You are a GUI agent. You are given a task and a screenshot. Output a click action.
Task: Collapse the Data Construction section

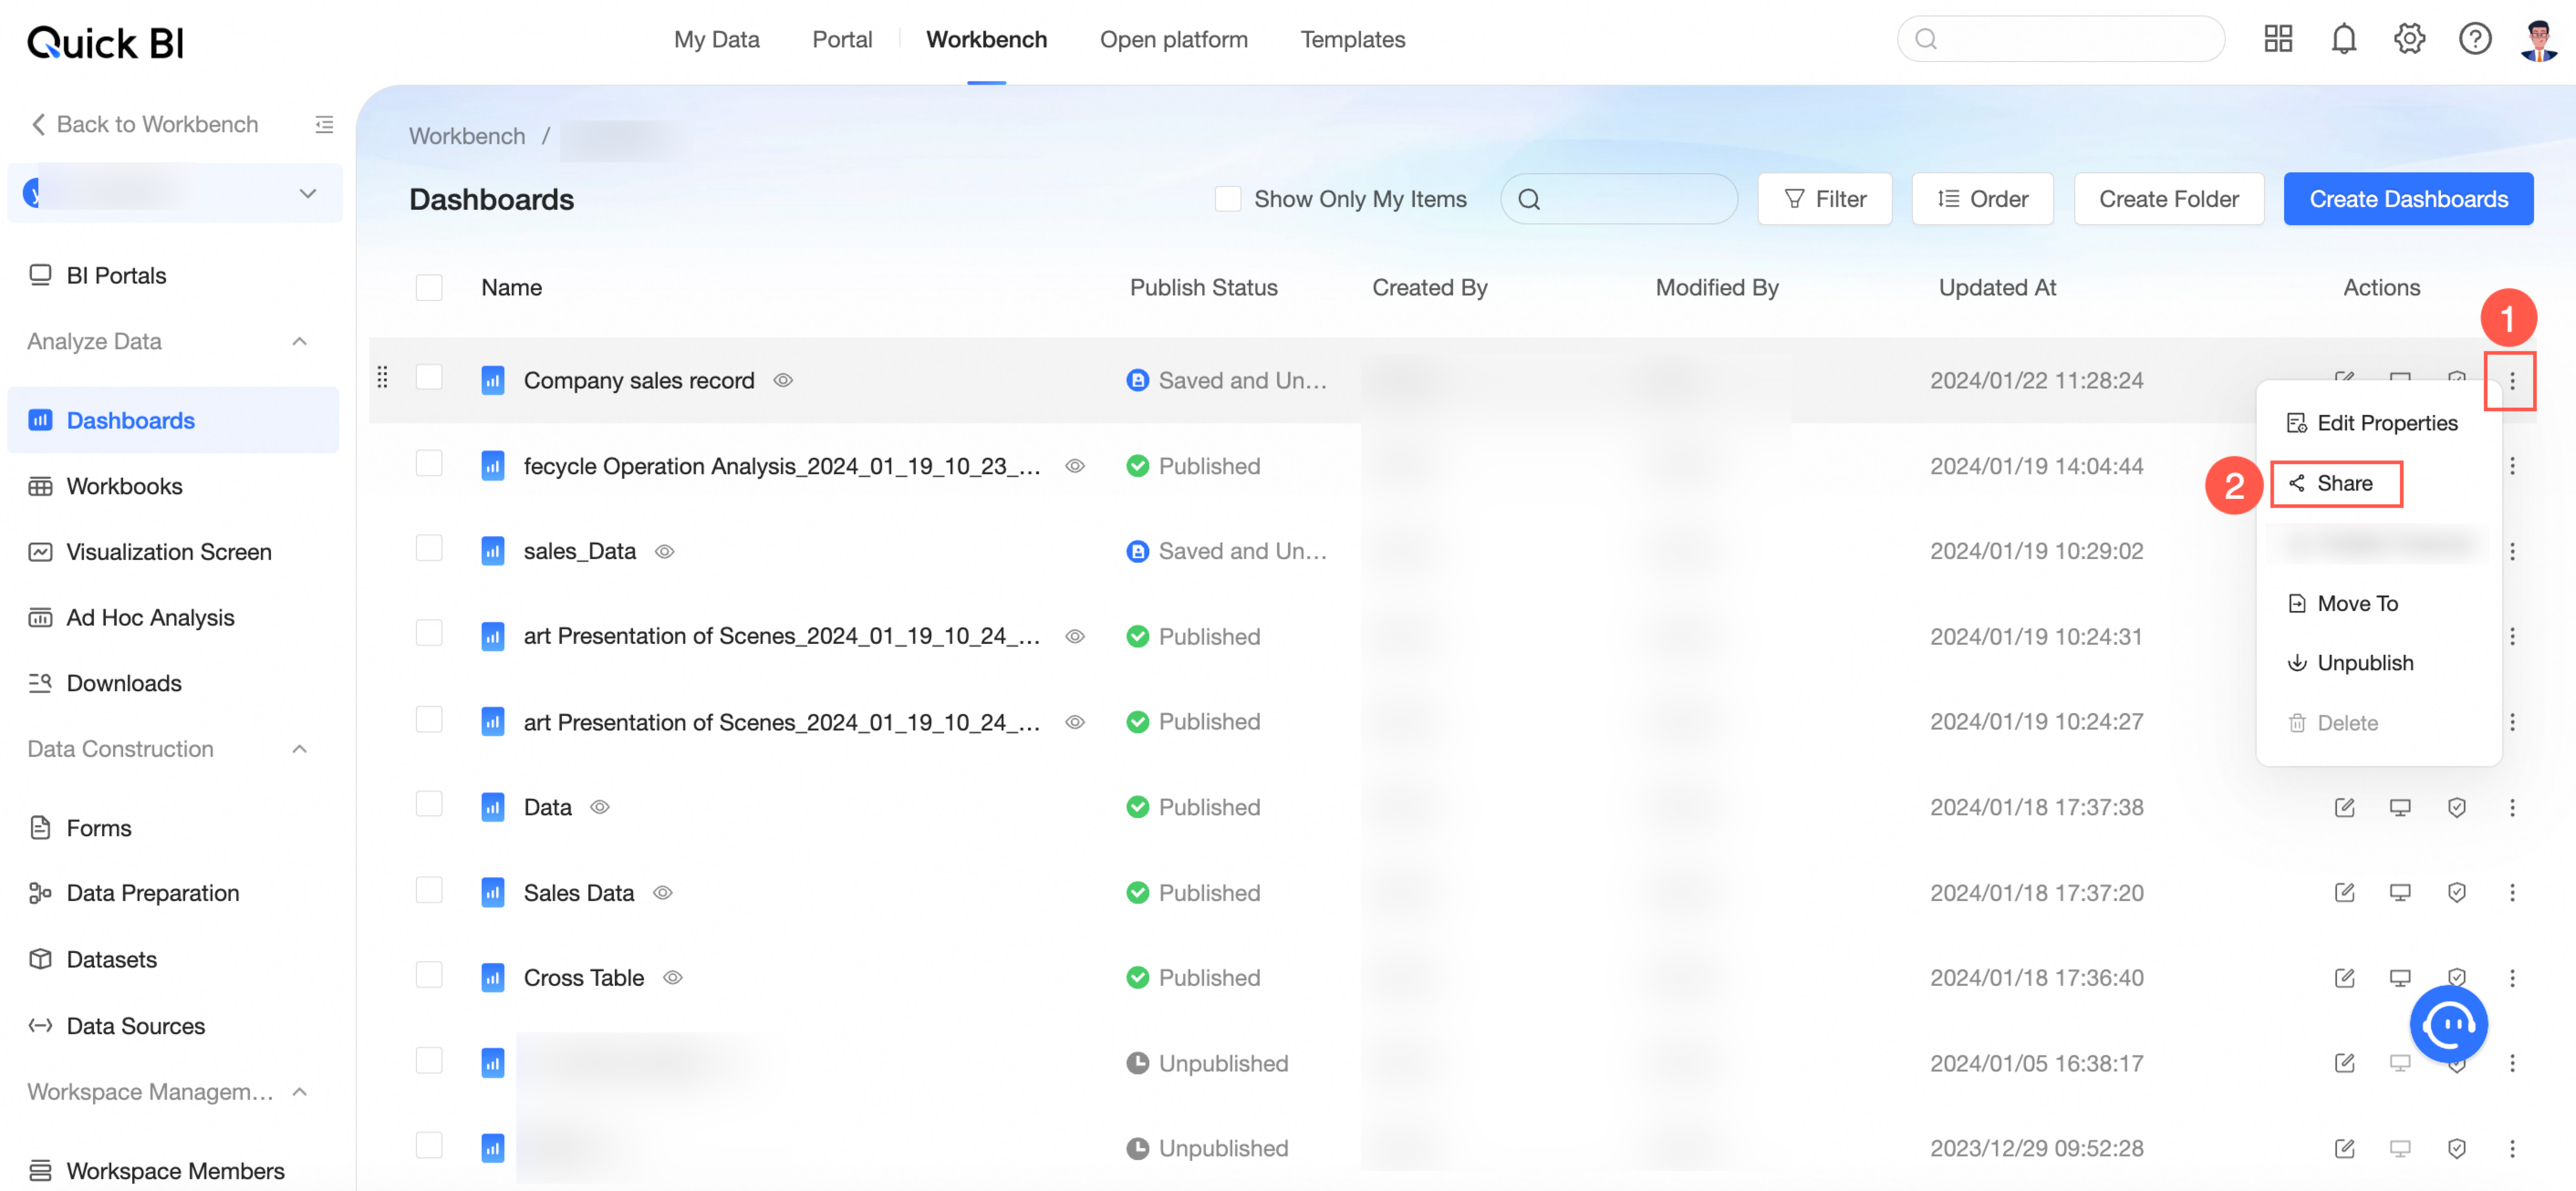(x=299, y=749)
